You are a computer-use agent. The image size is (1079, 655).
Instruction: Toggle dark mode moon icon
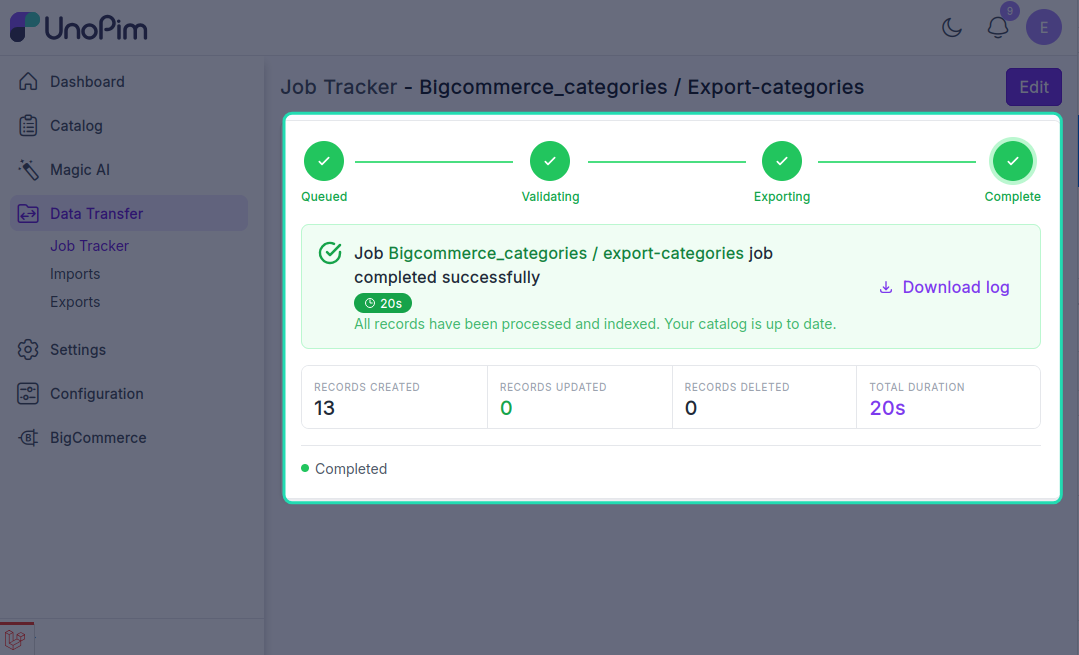(952, 28)
